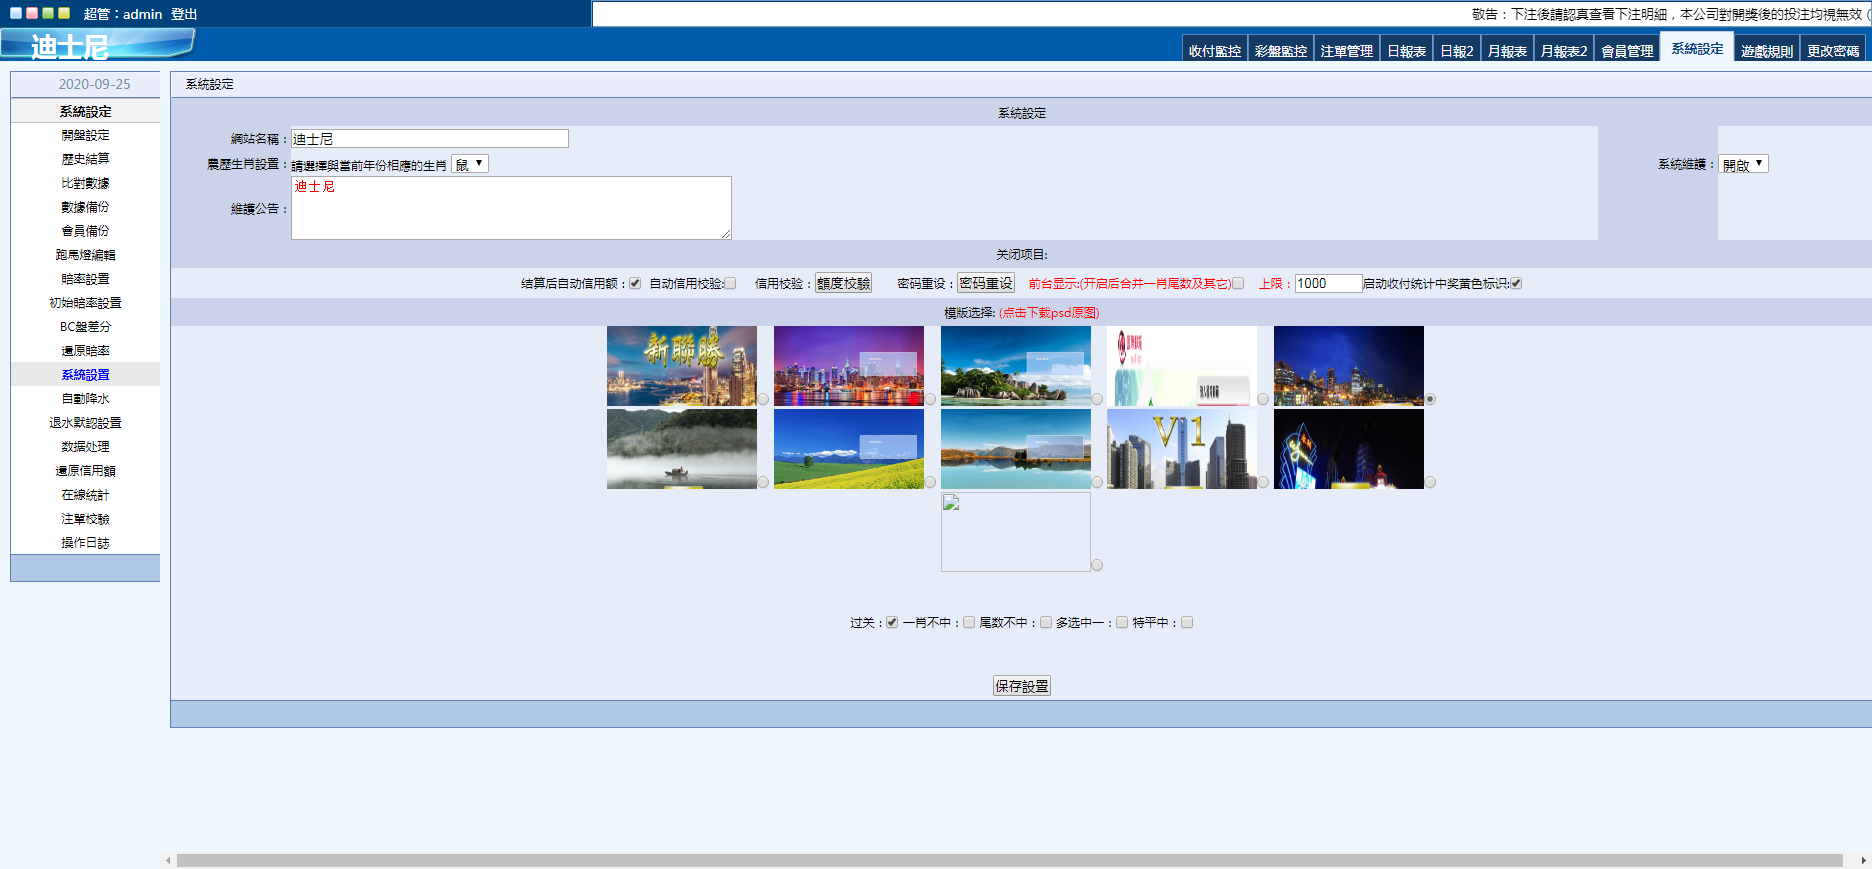The image size is (1872, 869).
Task: Open the 新聯勝 template thumbnail image
Action: [x=681, y=365]
